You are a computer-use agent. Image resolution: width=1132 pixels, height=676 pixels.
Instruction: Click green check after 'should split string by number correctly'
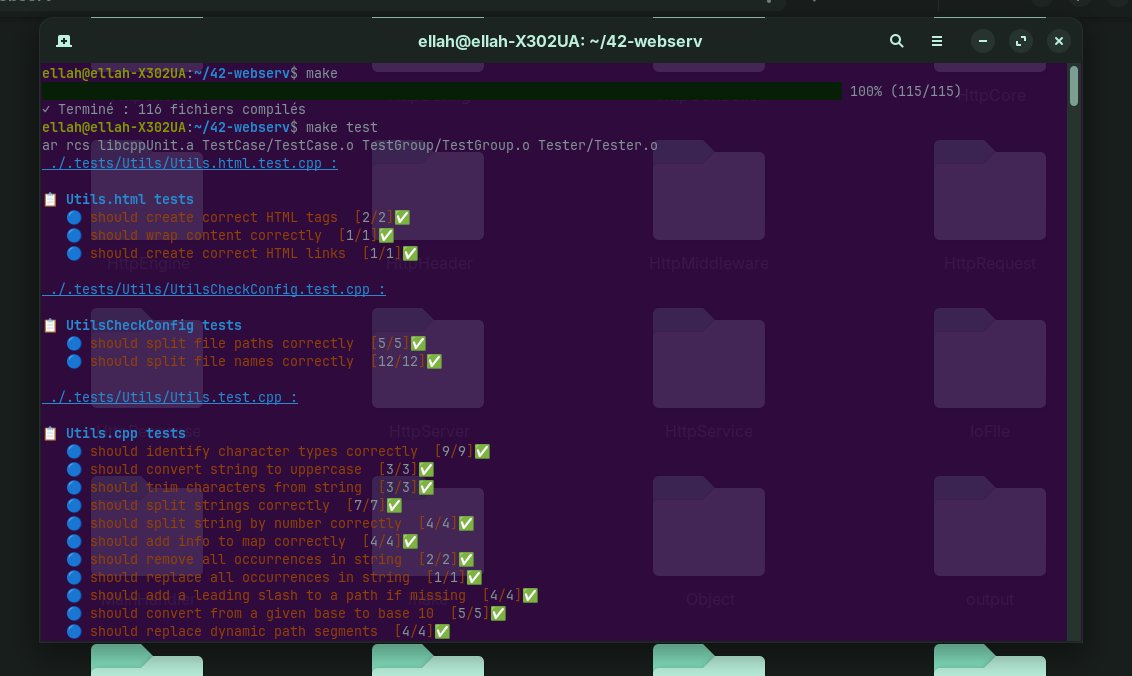(466, 524)
